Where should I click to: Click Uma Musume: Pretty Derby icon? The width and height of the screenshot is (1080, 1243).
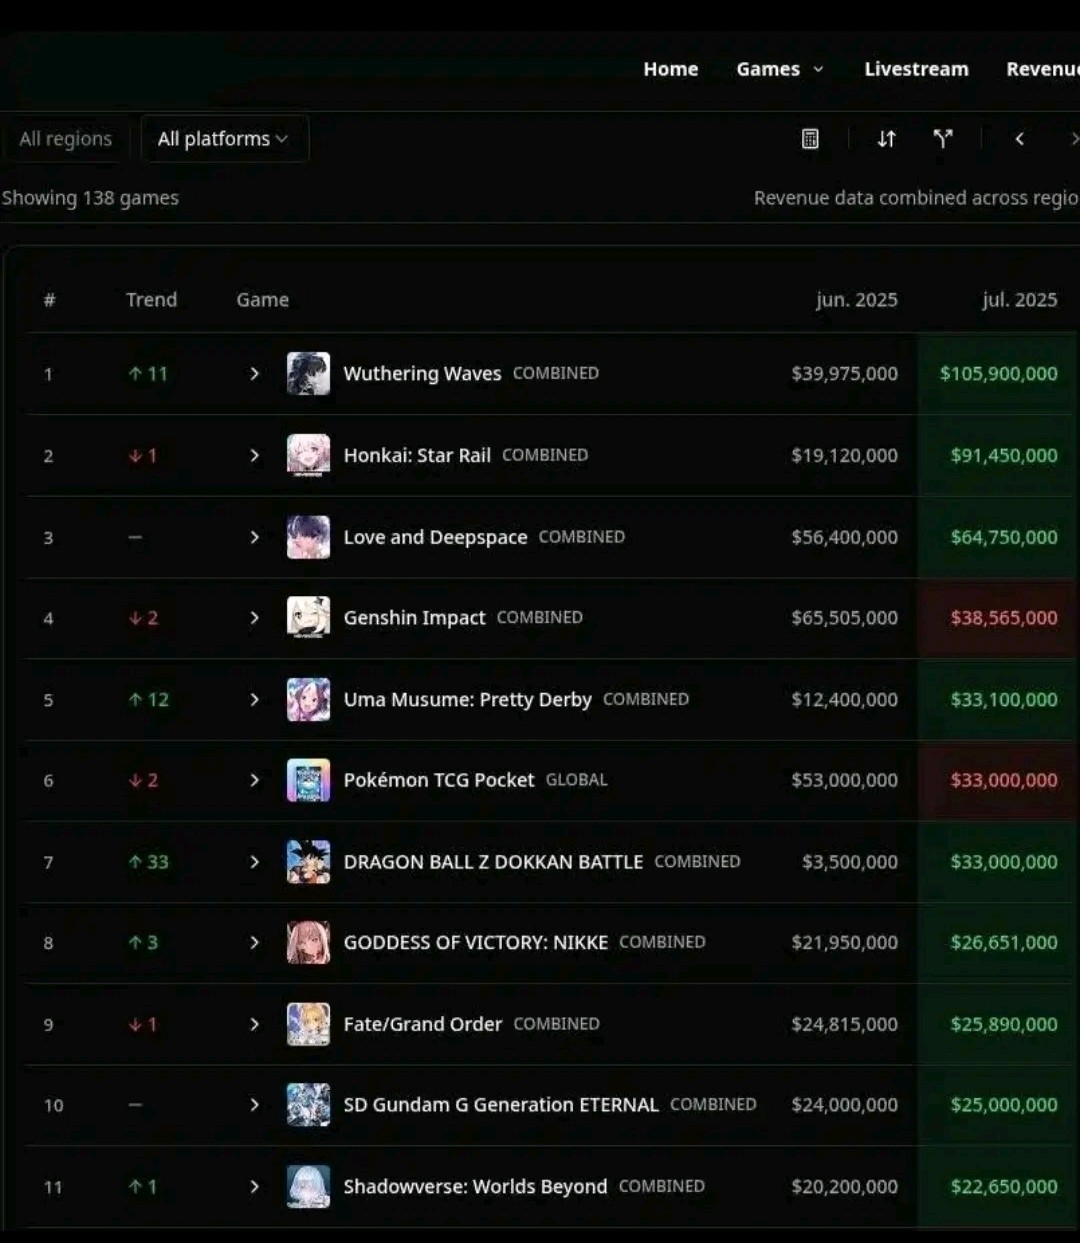click(x=308, y=699)
